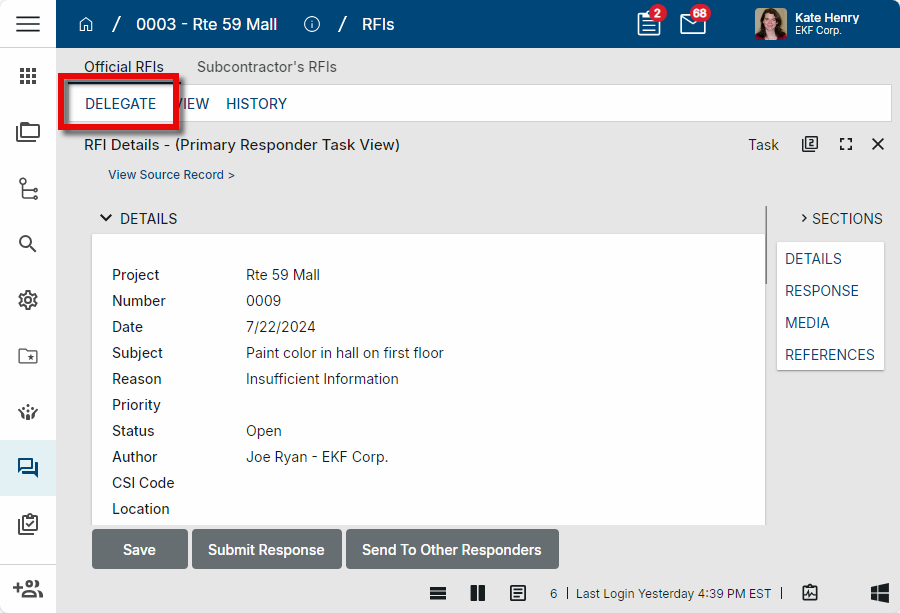Open project info icon next to Rte 59 Mall
This screenshot has width=900, height=613.
pyautogui.click(x=311, y=24)
